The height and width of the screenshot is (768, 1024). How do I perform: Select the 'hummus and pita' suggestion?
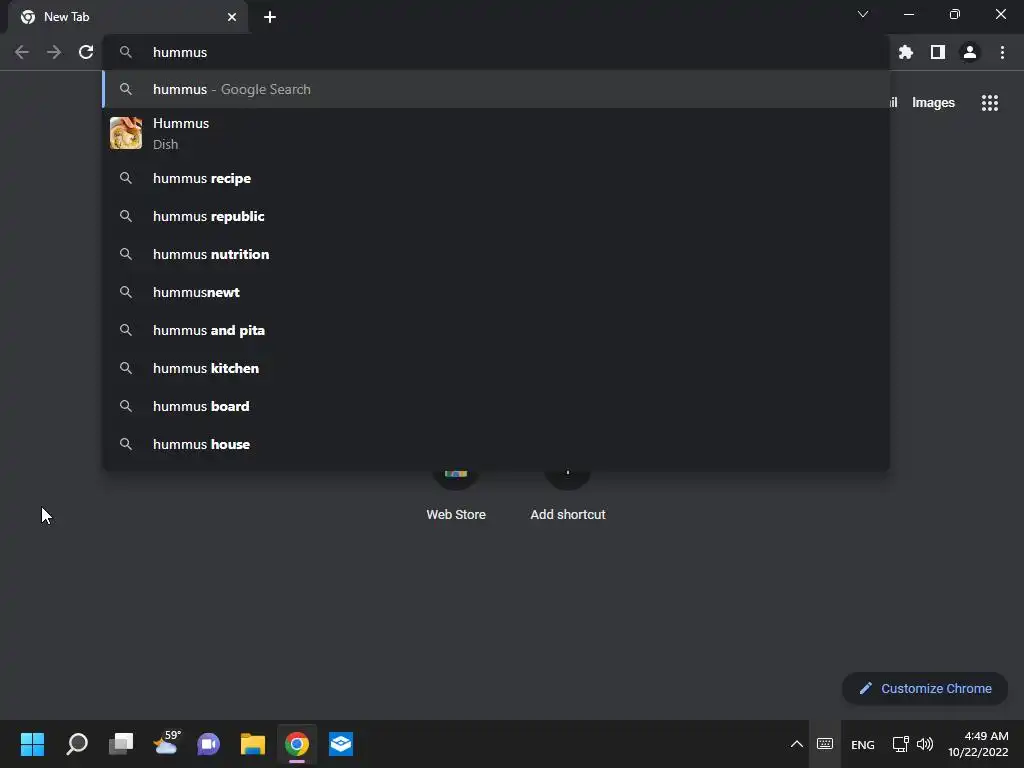click(496, 330)
